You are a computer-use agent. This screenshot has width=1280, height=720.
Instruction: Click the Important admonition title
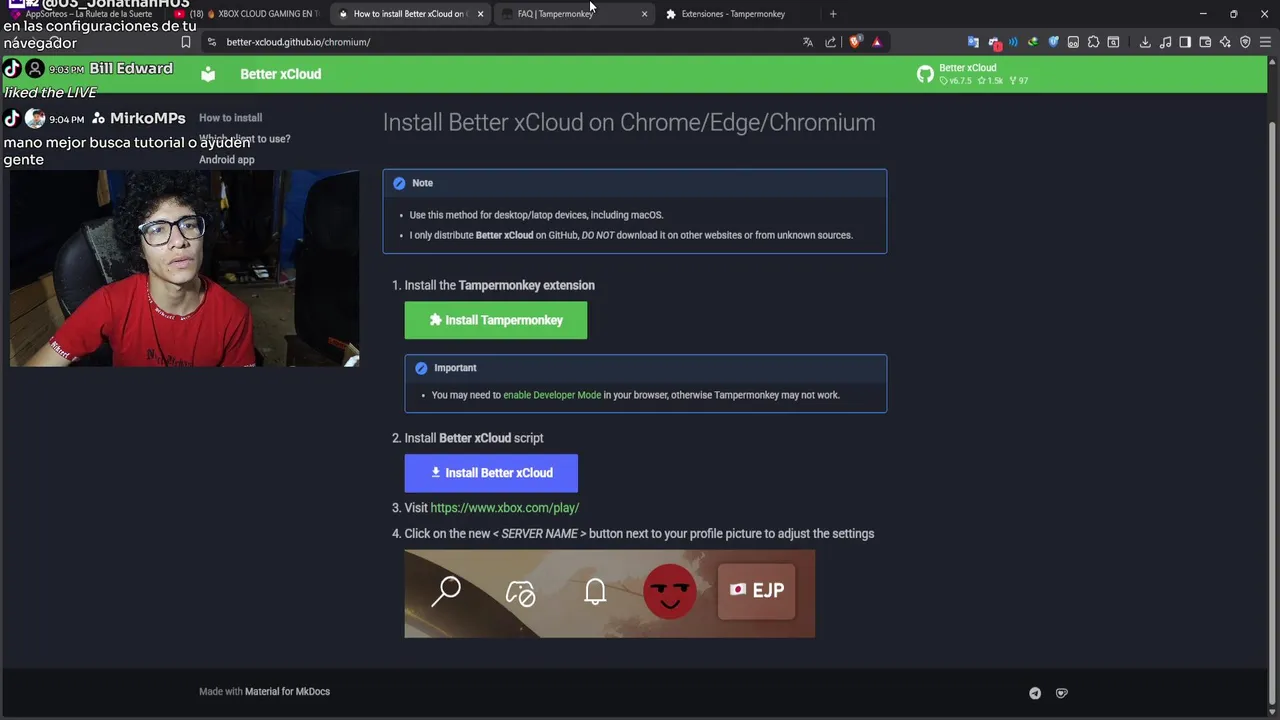point(455,368)
